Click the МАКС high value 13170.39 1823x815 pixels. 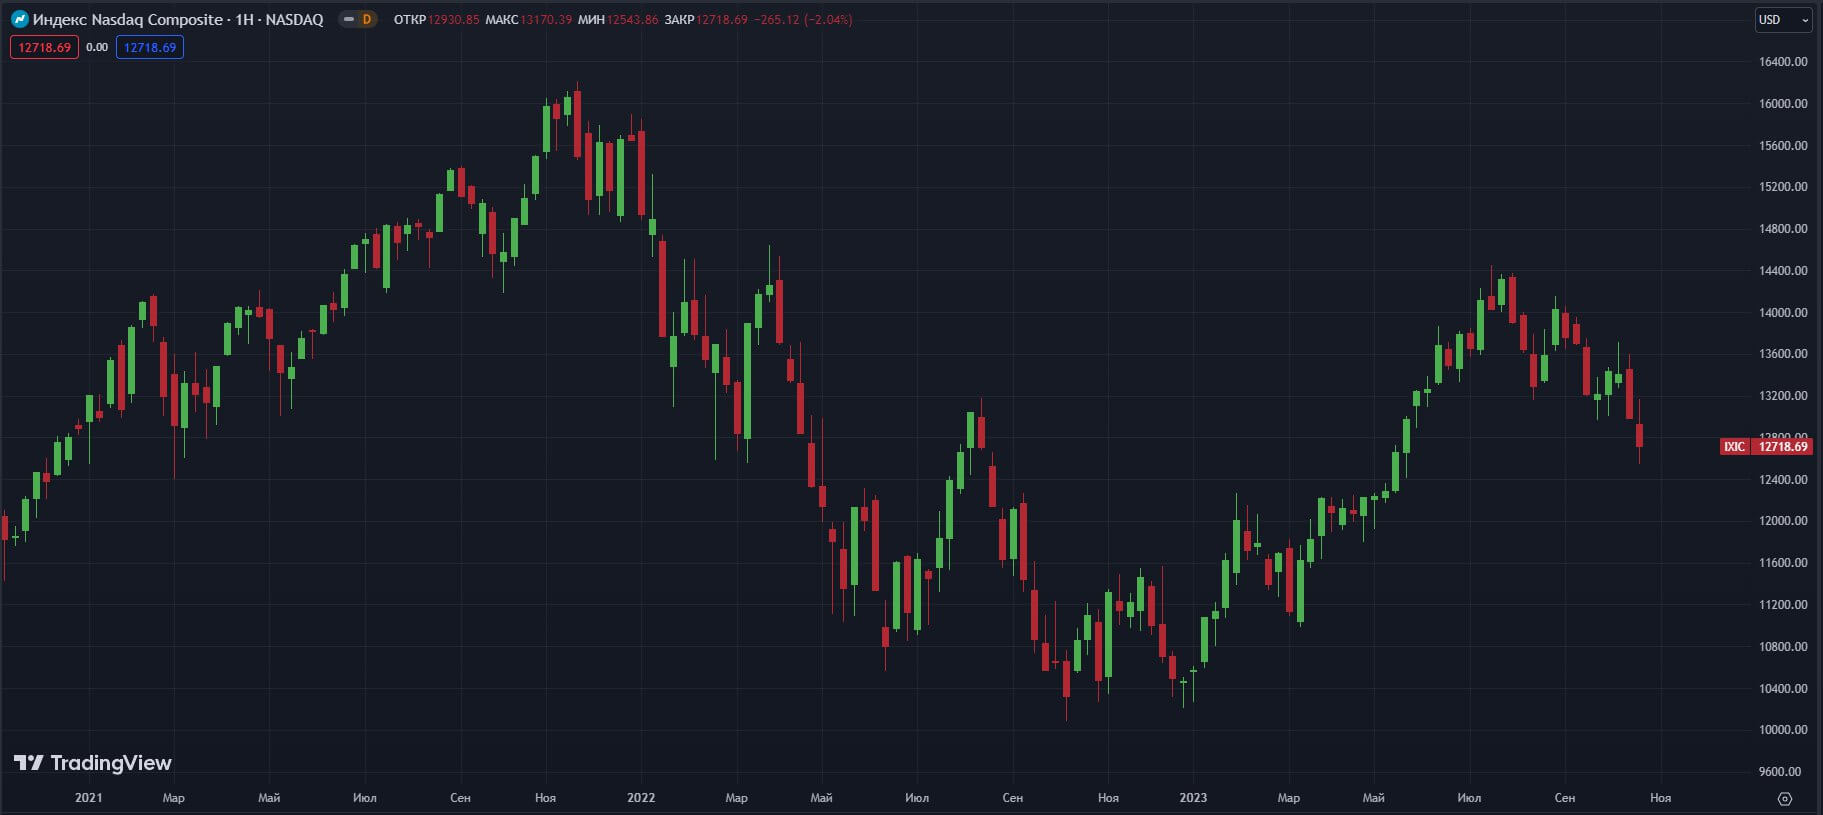[546, 19]
